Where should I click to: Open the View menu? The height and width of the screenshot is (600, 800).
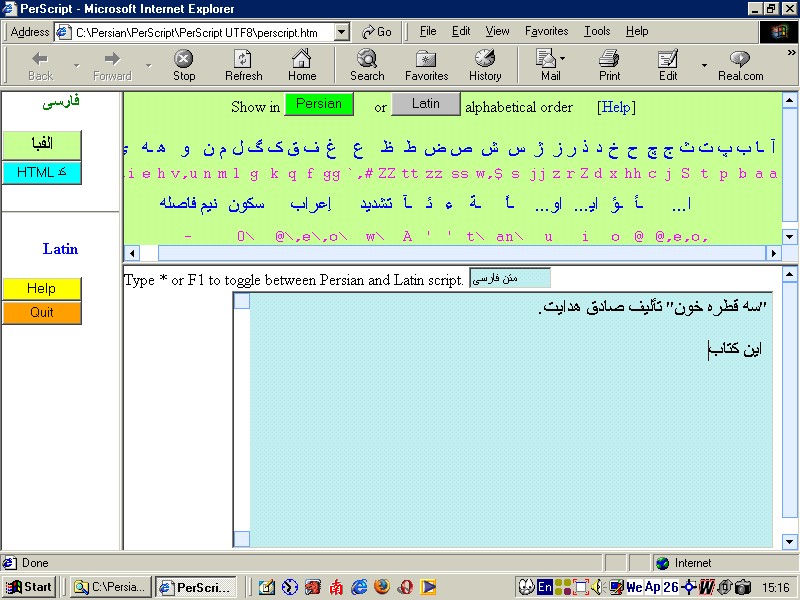pos(497,31)
